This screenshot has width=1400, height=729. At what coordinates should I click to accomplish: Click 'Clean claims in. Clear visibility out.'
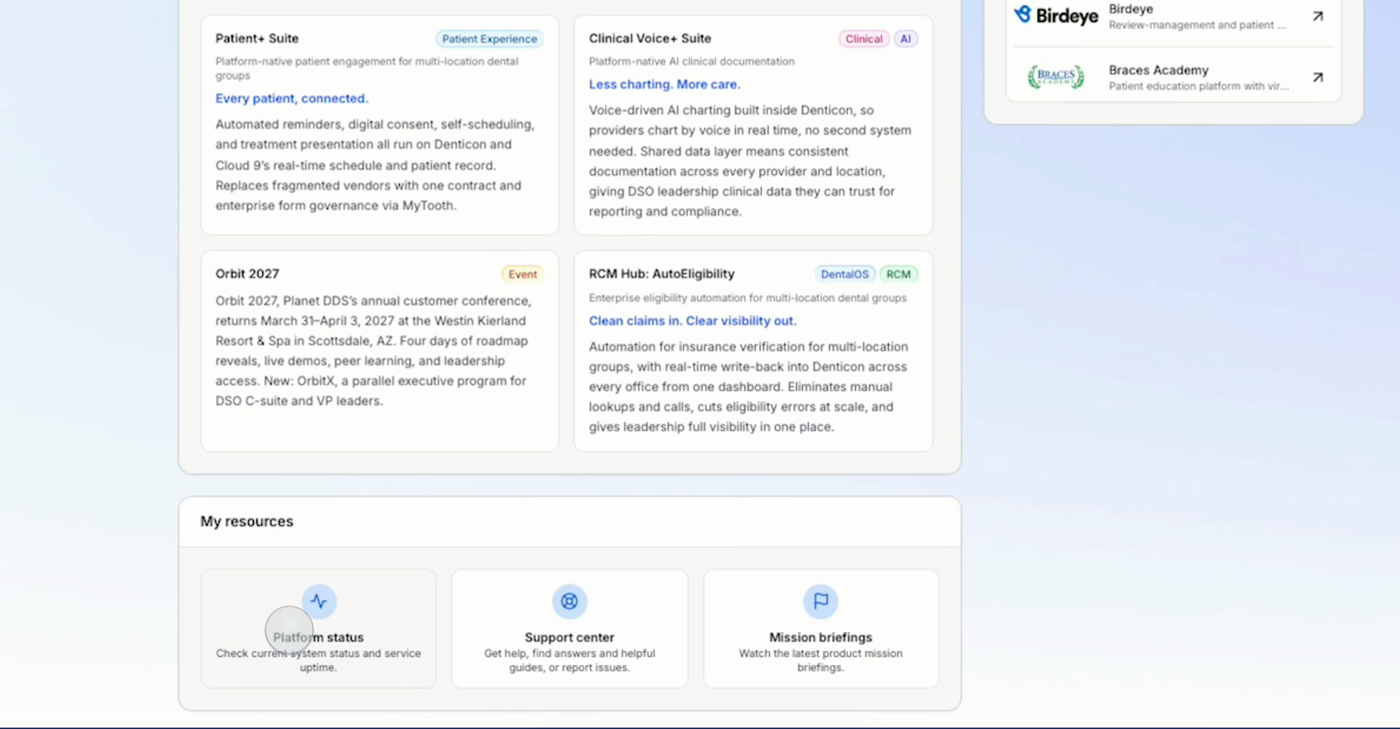[693, 321]
